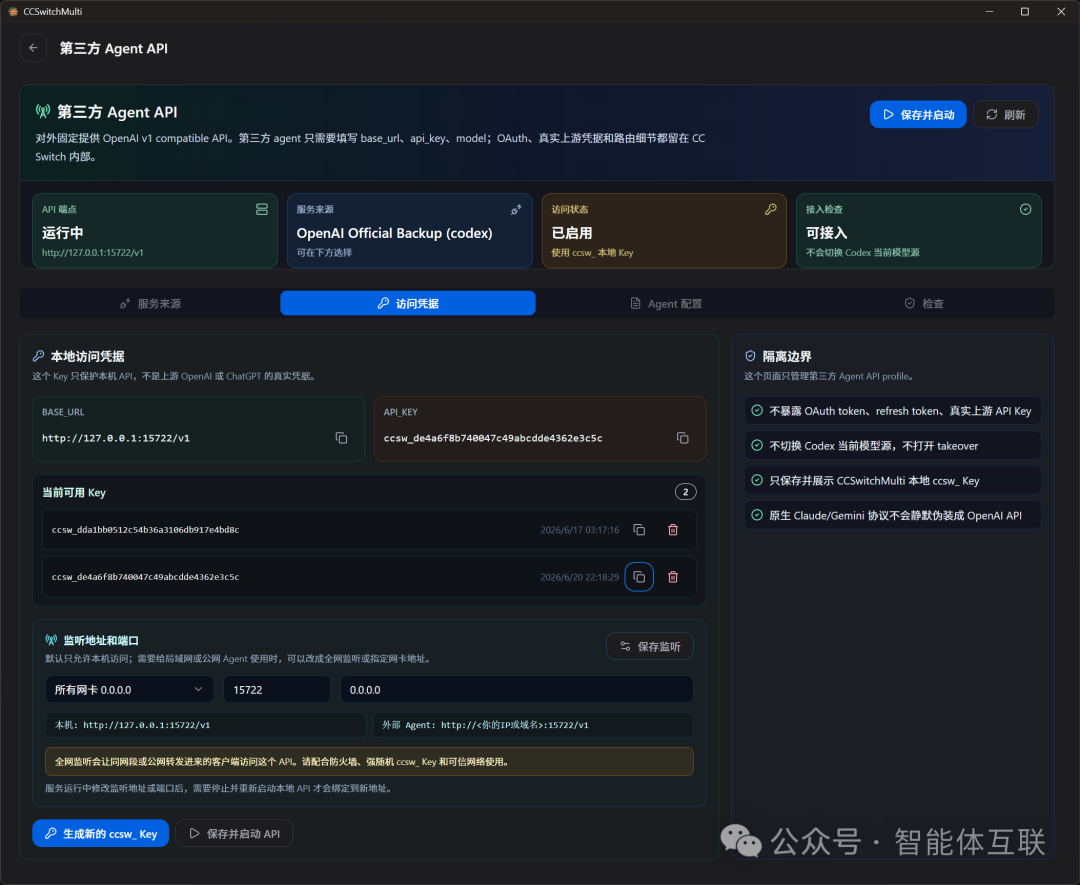Copy the API_KEY value
The width and height of the screenshot is (1080, 885).
683,438
